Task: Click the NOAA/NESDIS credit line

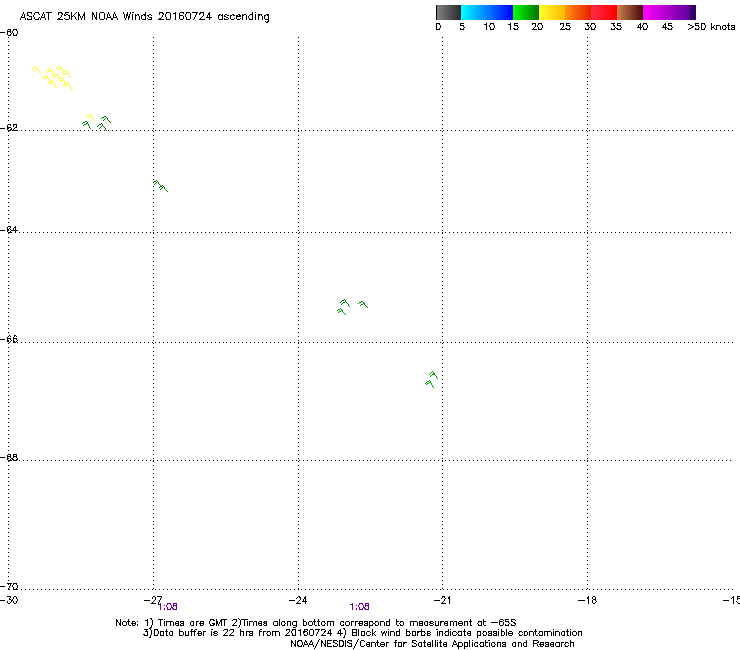Action: click(432, 644)
